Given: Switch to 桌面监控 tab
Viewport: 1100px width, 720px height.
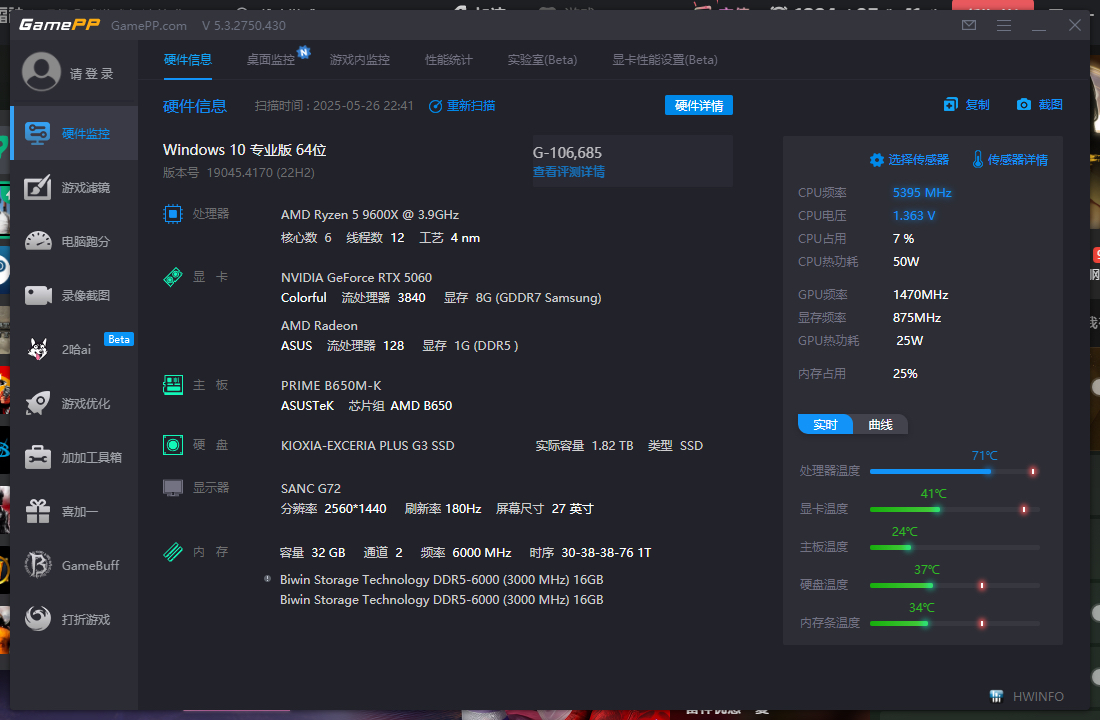Looking at the screenshot, I should tap(271, 59).
